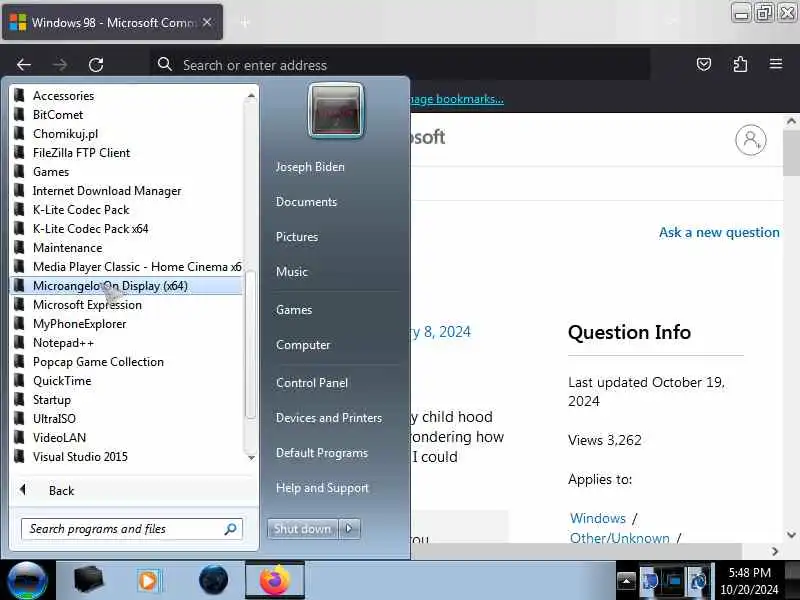This screenshot has height=600, width=800.
Task: Expand Internet Download Manager folder
Action: tap(127, 191)
